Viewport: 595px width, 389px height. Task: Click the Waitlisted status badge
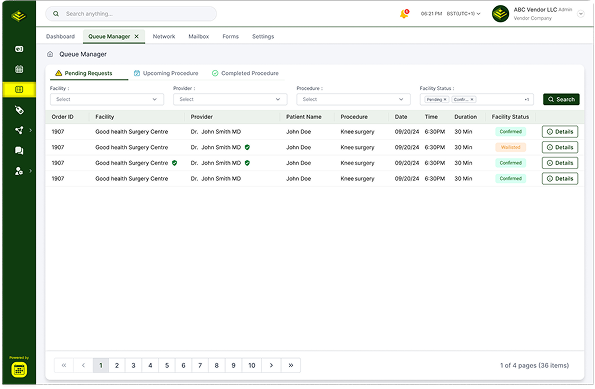click(x=510, y=147)
